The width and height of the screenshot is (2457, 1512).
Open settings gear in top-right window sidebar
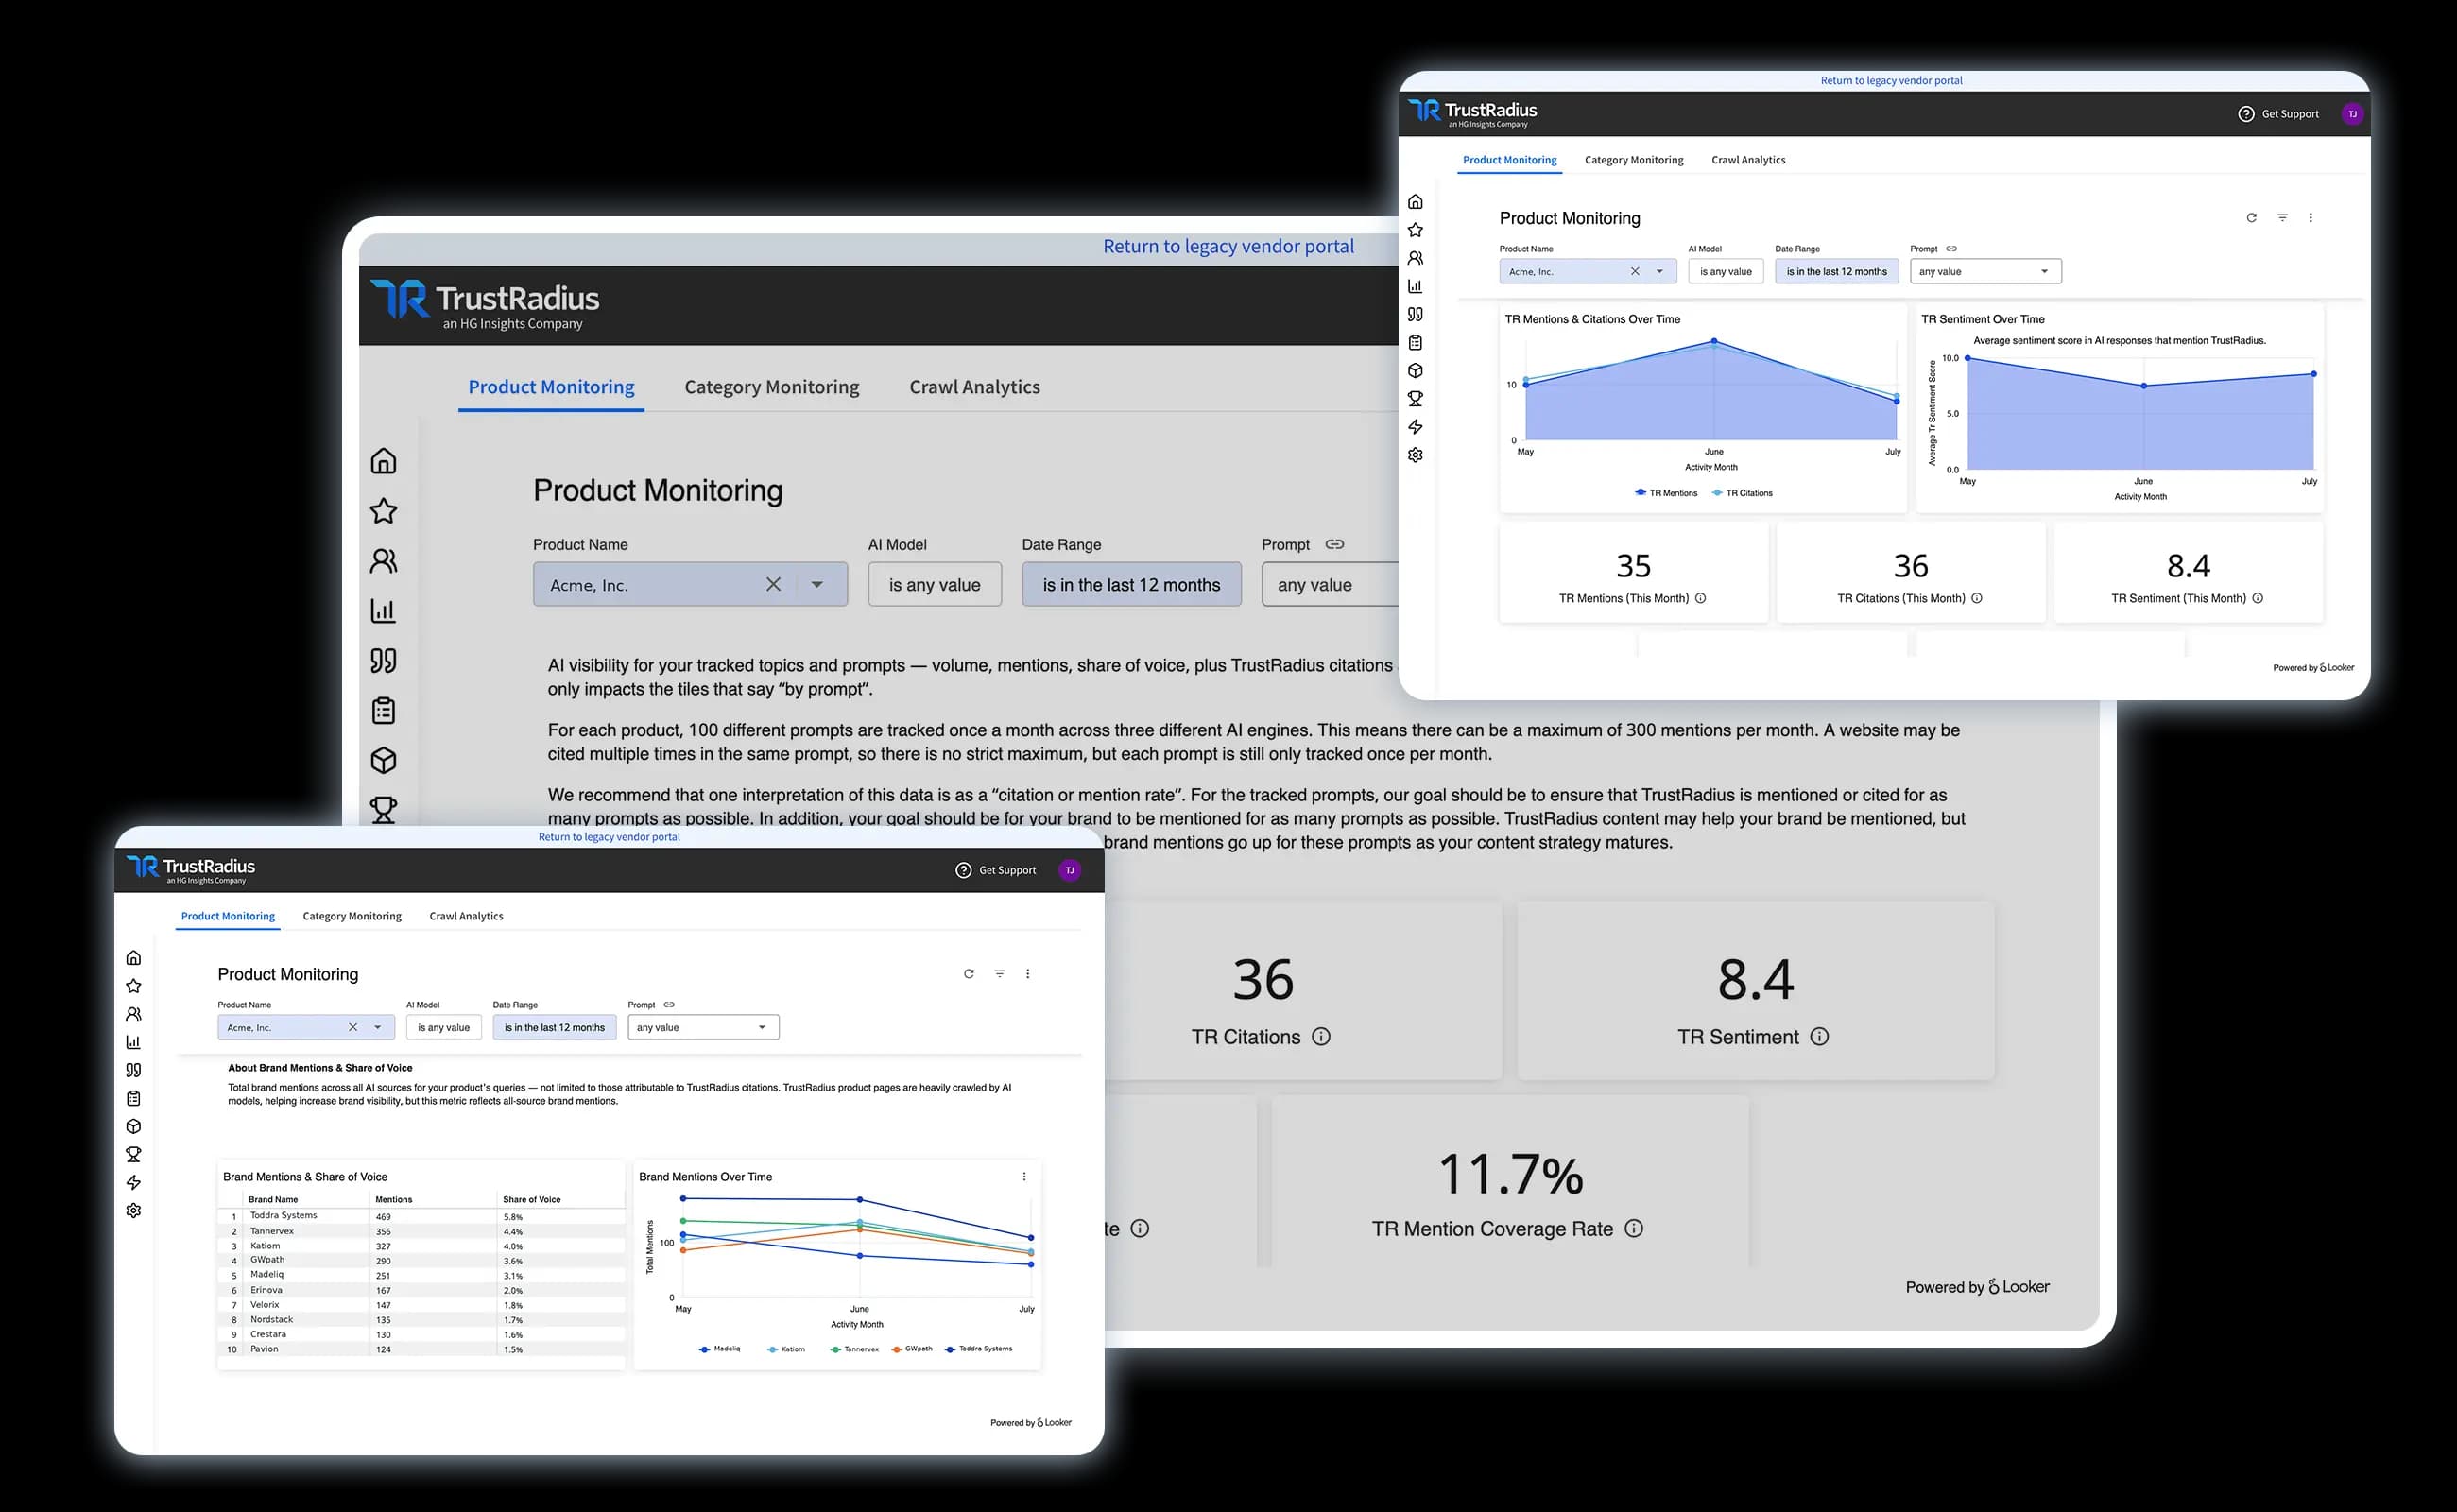coord(1415,455)
